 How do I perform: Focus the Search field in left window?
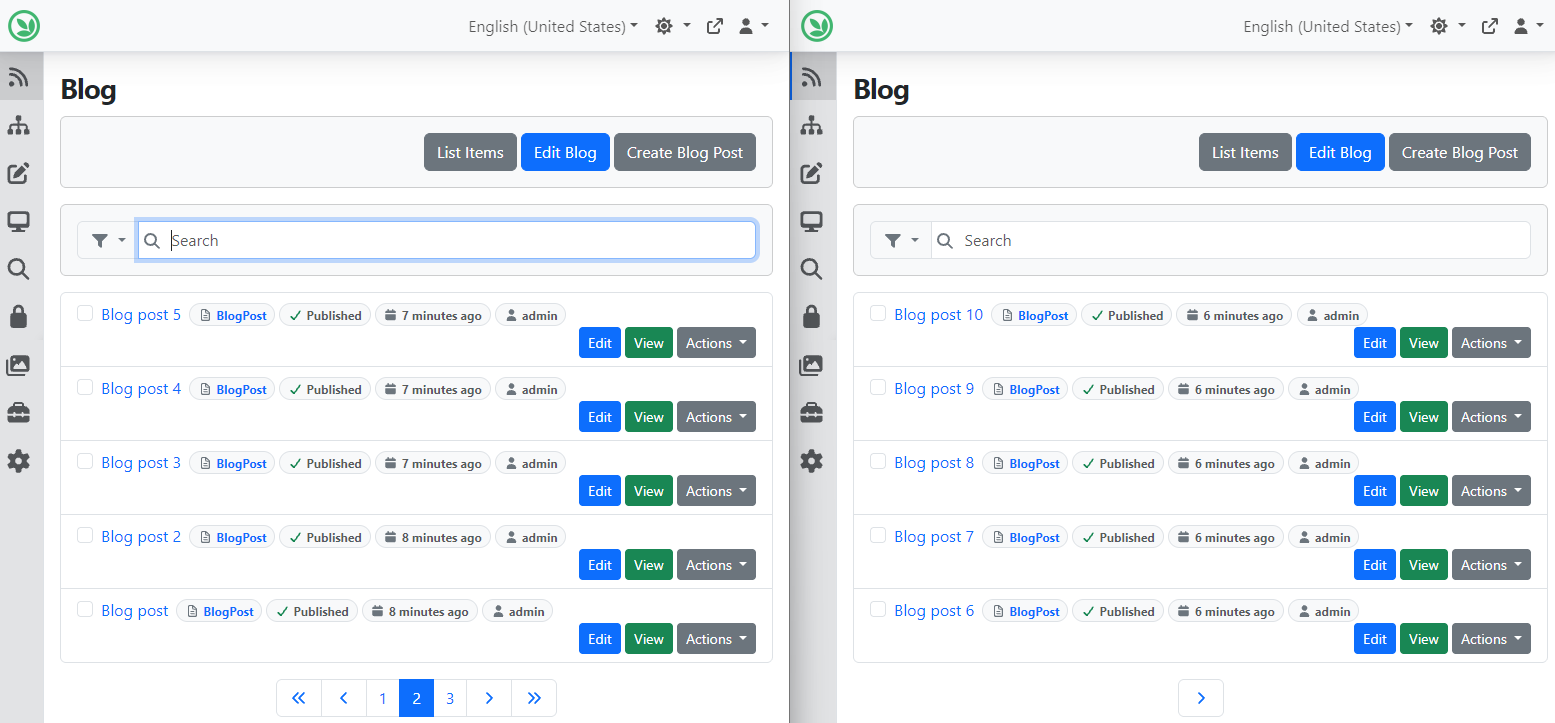click(446, 240)
